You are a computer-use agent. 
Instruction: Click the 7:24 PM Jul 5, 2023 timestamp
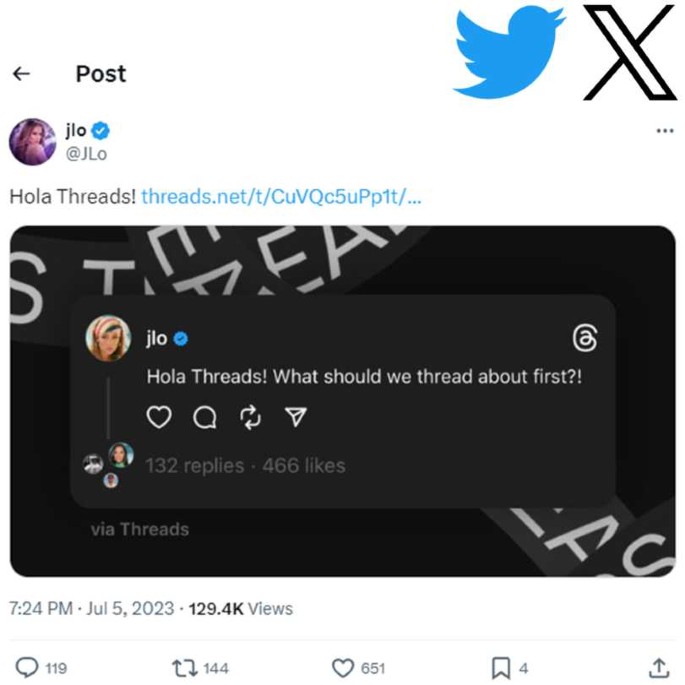pos(91,608)
